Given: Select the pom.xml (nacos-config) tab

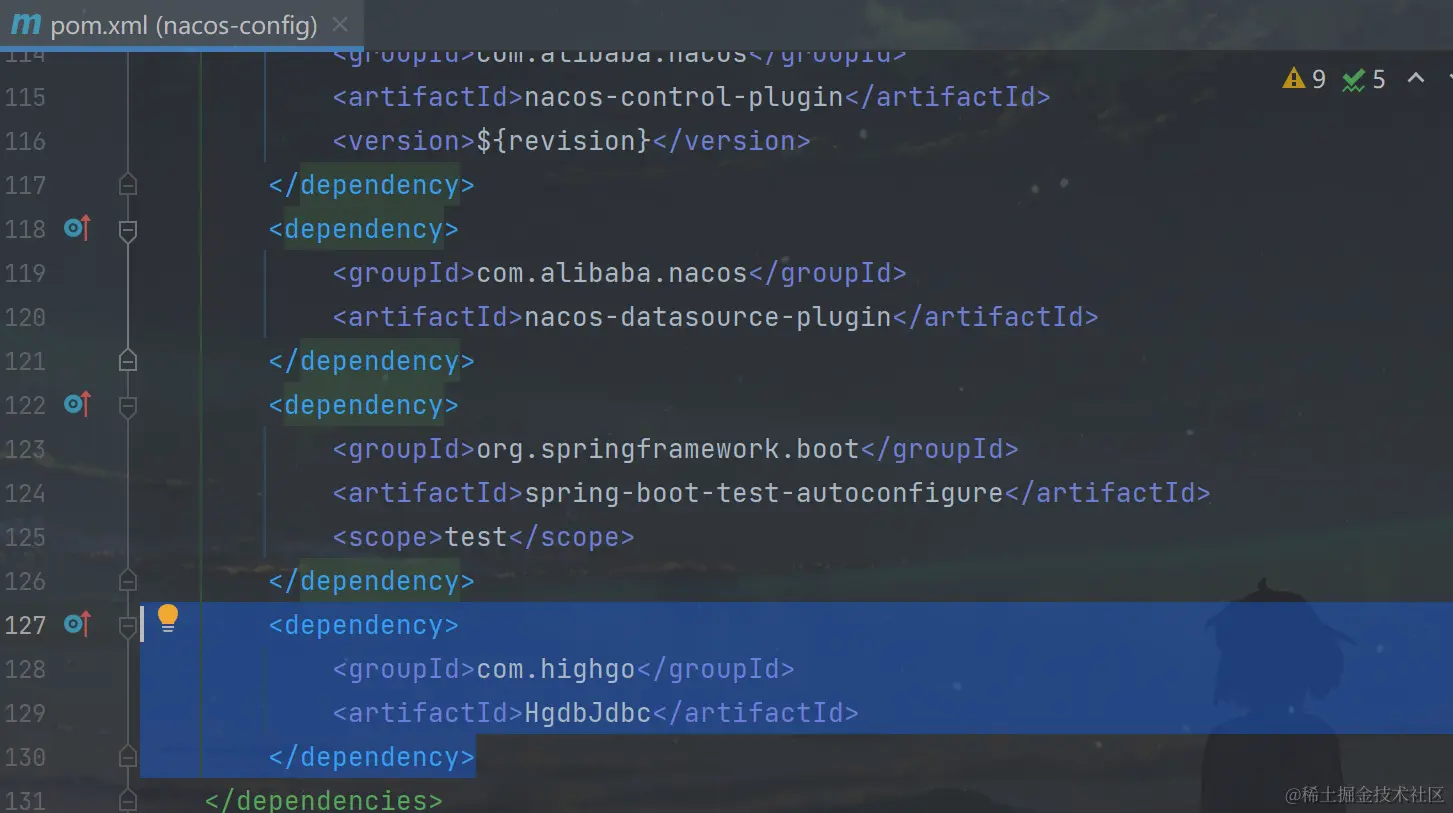Looking at the screenshot, I should (183, 25).
